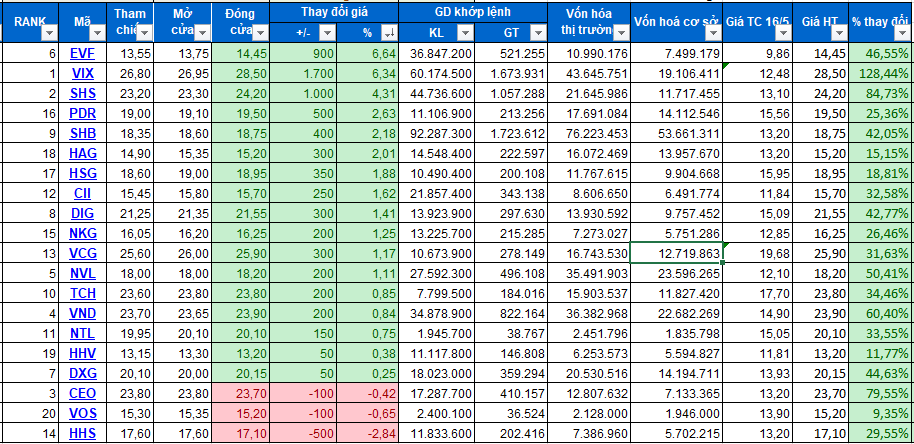Screen dimensions: 914x444
Task: Open the SHS stock code link
Action: [82, 94]
